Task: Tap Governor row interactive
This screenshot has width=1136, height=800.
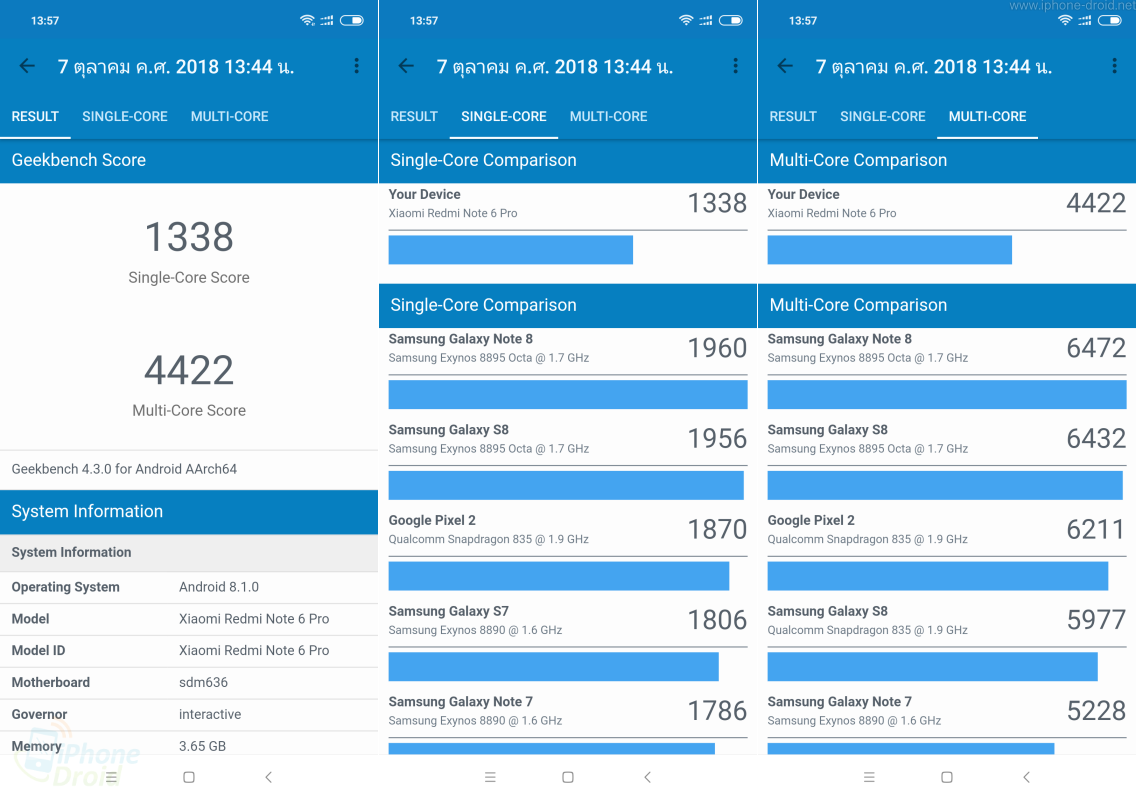Action: point(189,714)
